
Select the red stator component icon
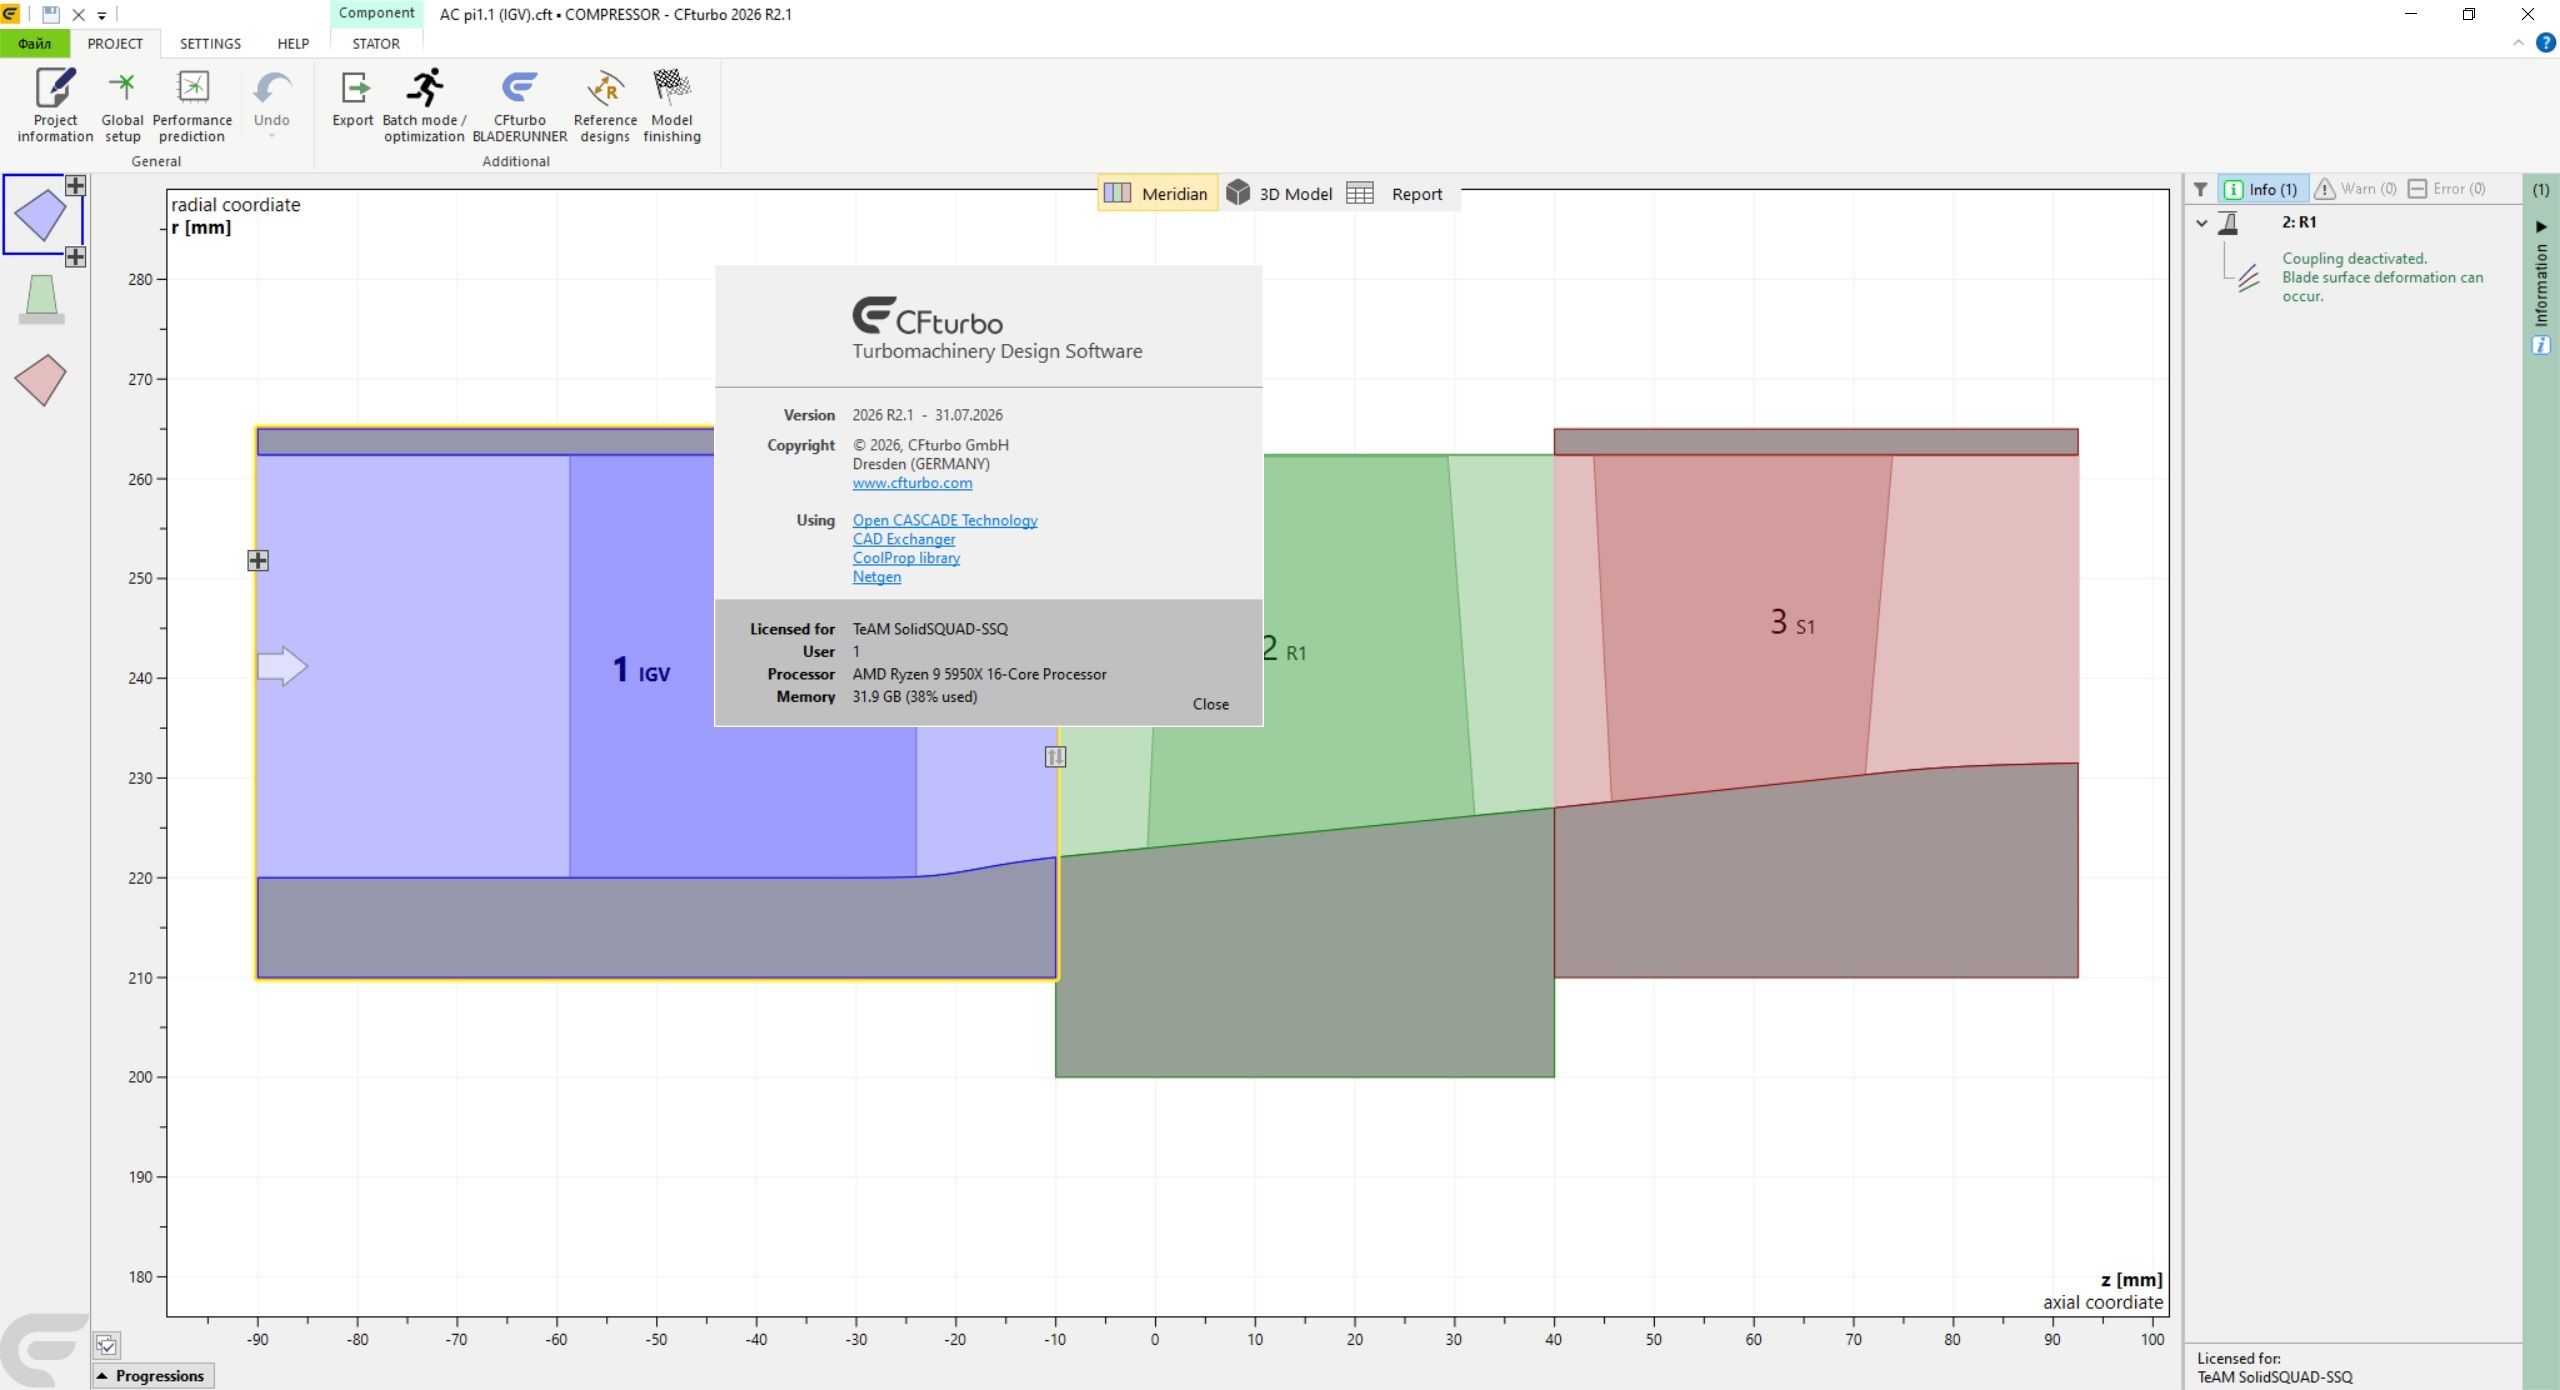[41, 380]
